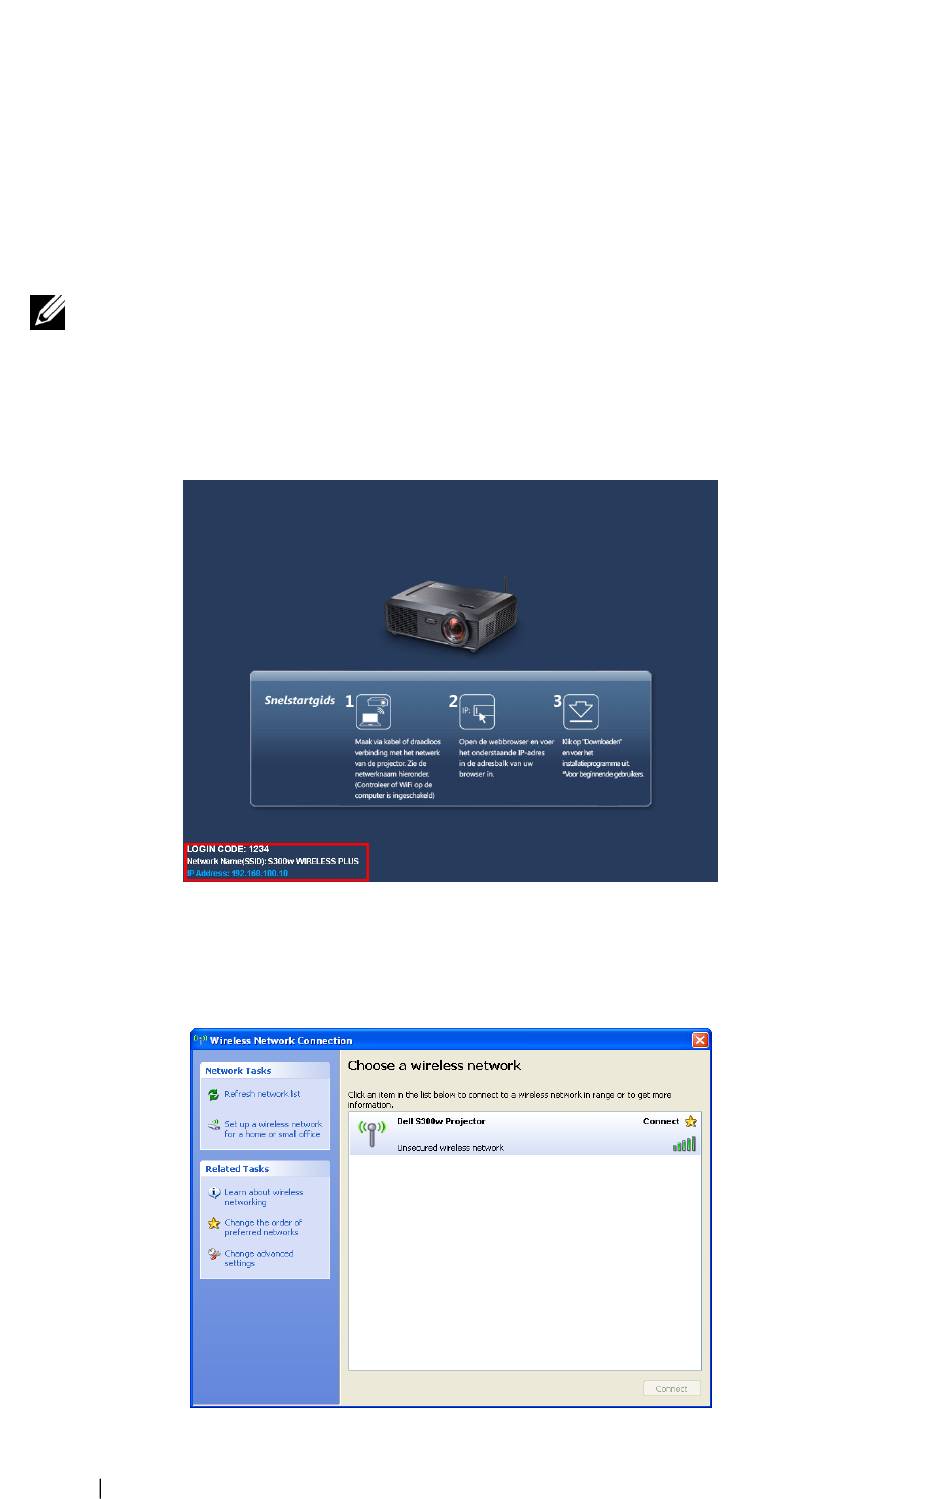Click the Related Tasks panel header
The height and width of the screenshot is (1499, 950).
pyautogui.click(x=265, y=1169)
